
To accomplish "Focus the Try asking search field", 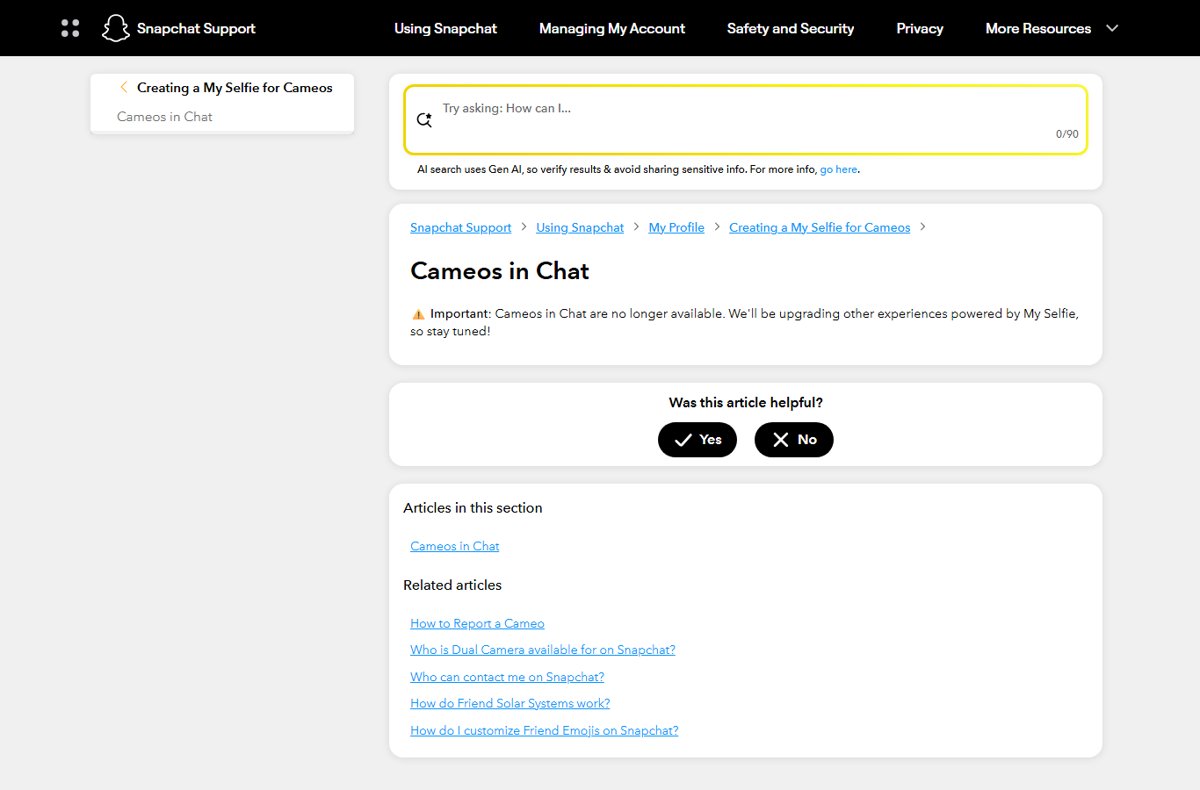I will pos(745,119).
